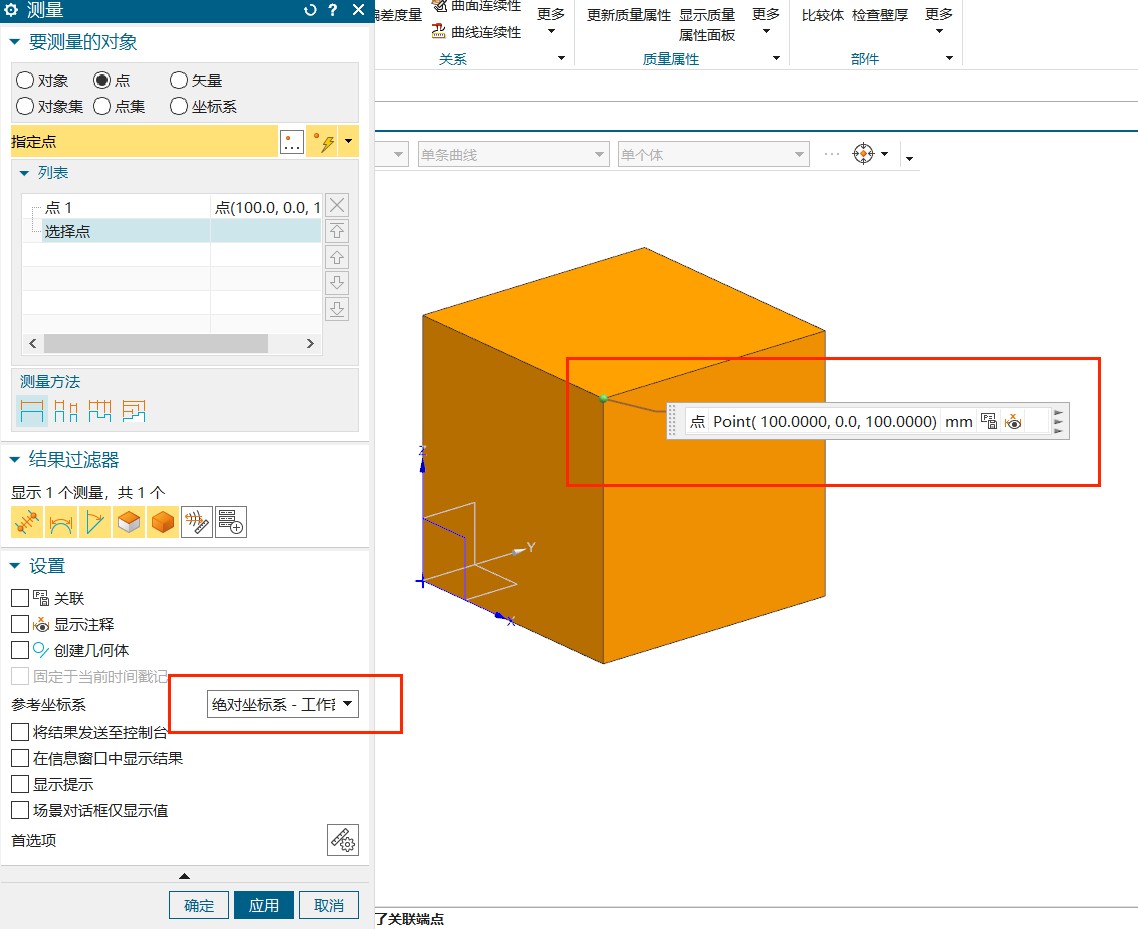Enable the 显示注释 checkbox
Image resolution: width=1138 pixels, height=929 pixels.
[x=20, y=624]
